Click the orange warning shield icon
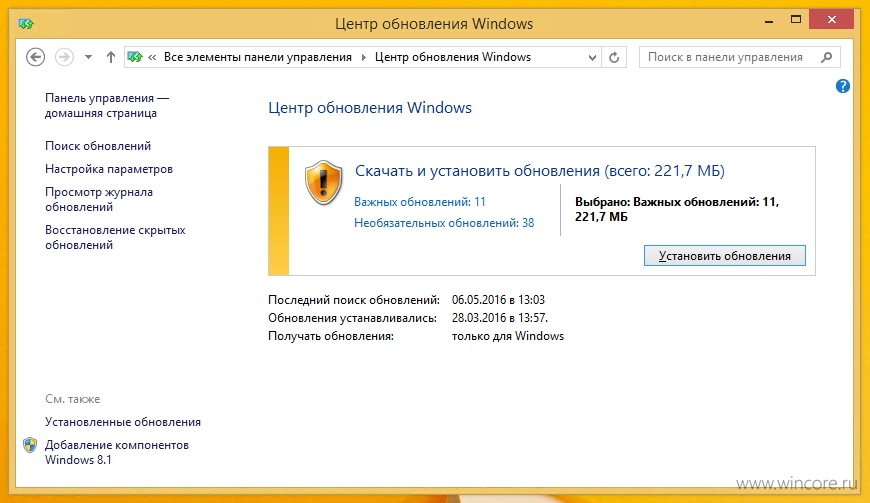This screenshot has height=503, width=870. tap(323, 182)
